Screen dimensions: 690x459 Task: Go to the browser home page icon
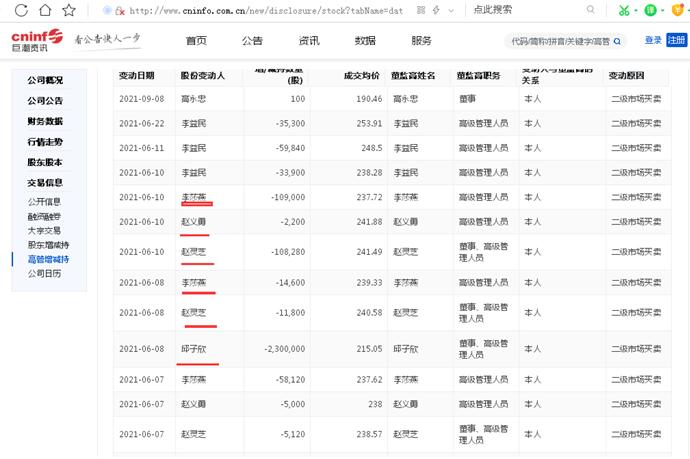click(45, 10)
